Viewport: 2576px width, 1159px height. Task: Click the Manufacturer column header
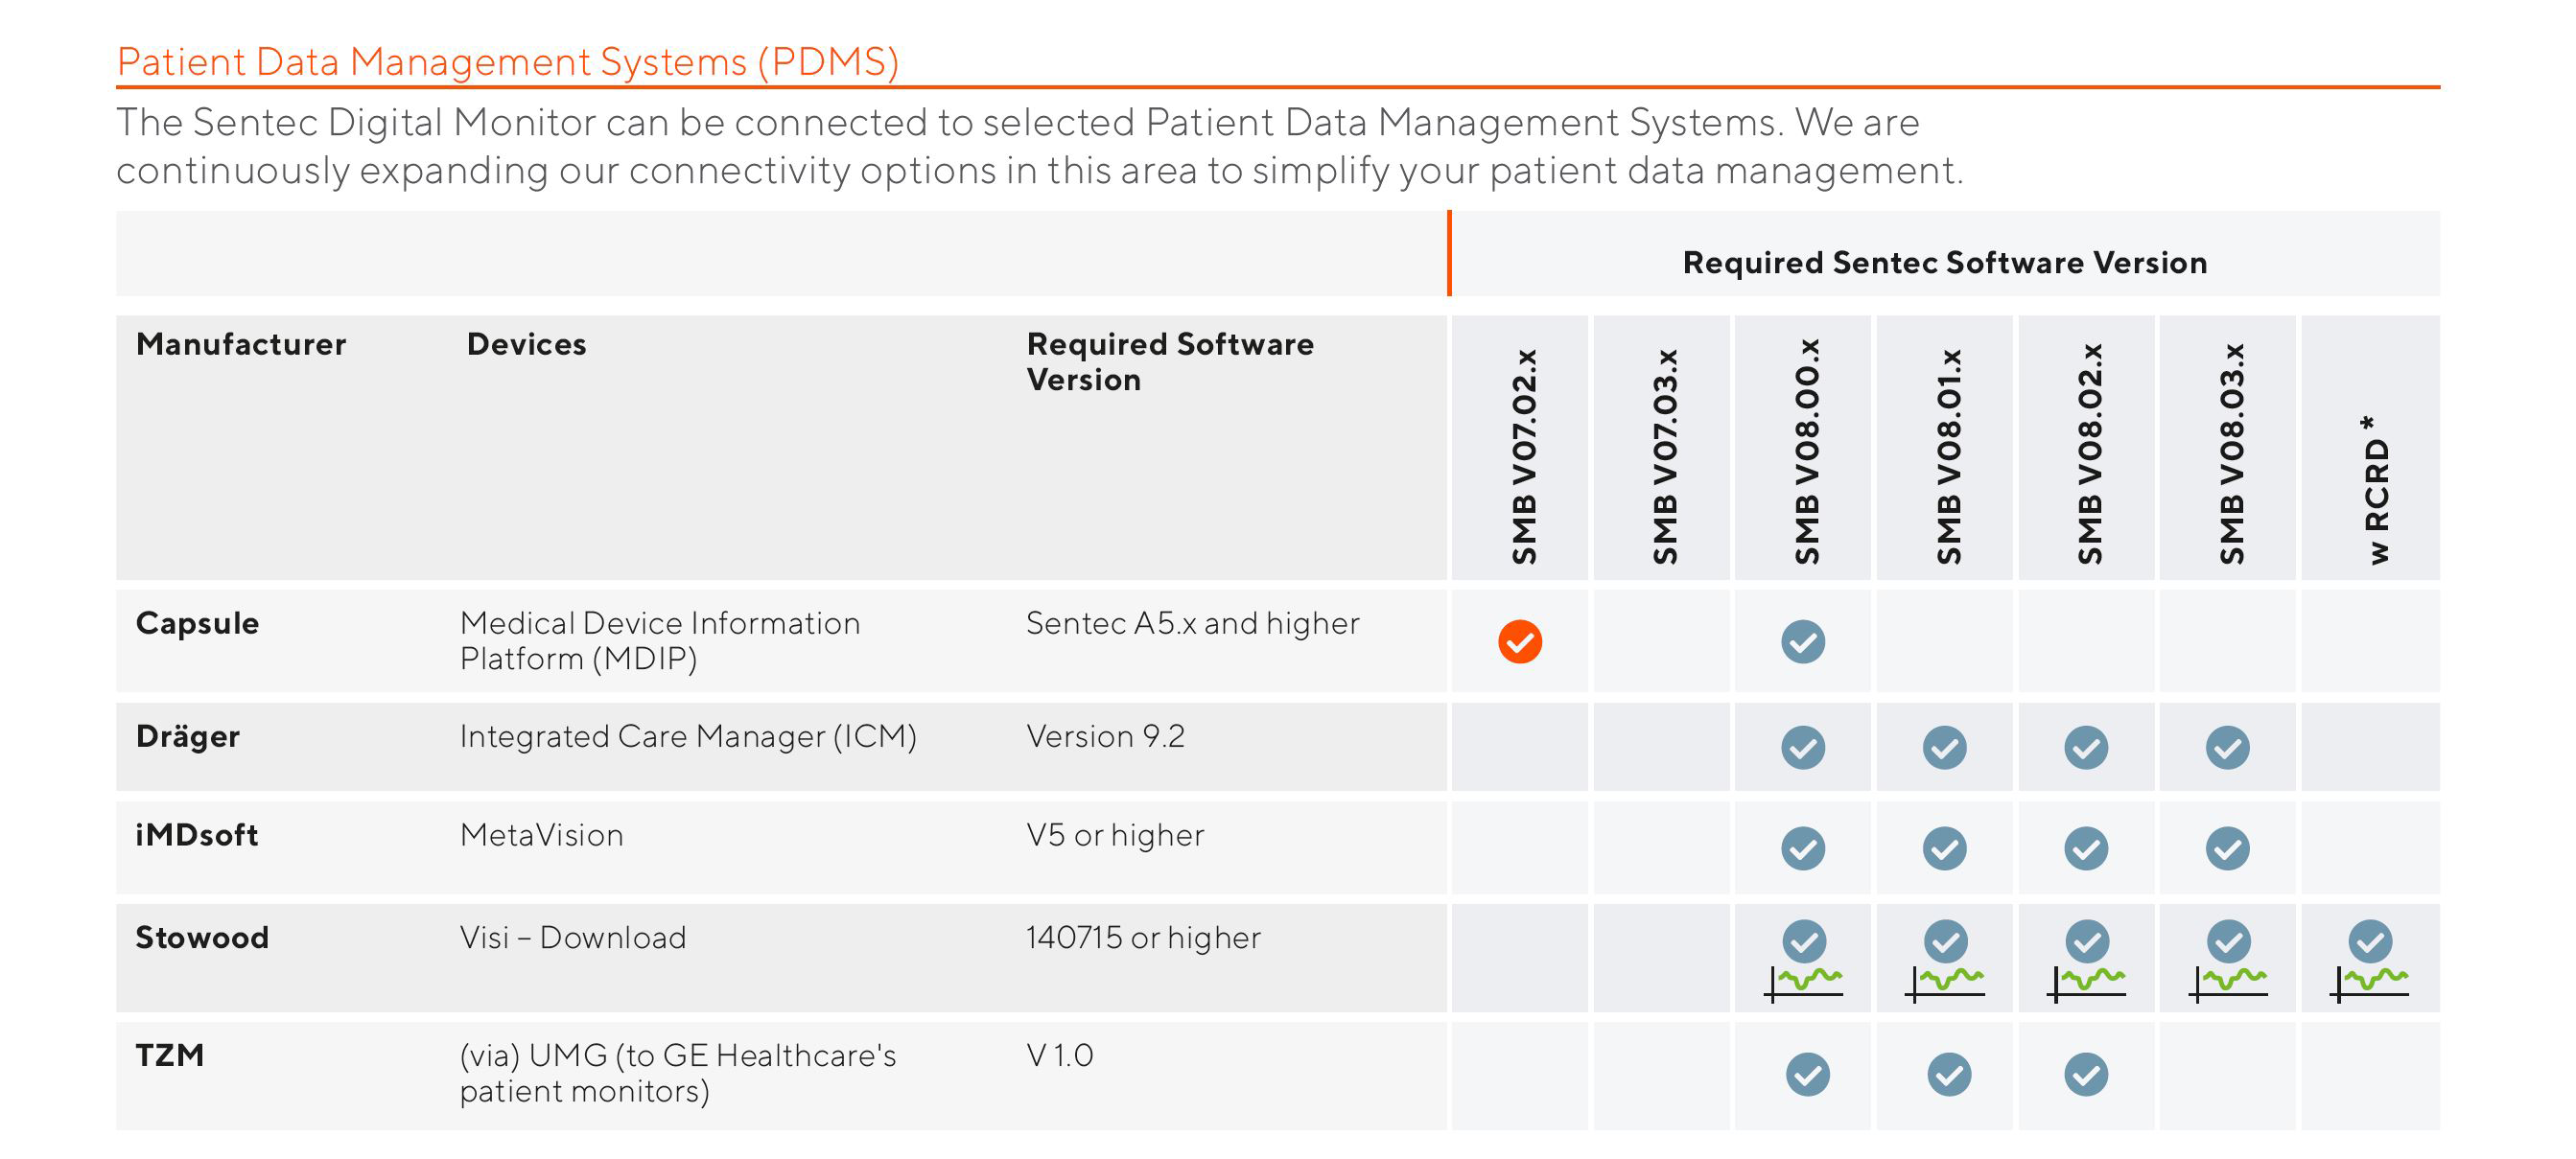click(x=241, y=344)
